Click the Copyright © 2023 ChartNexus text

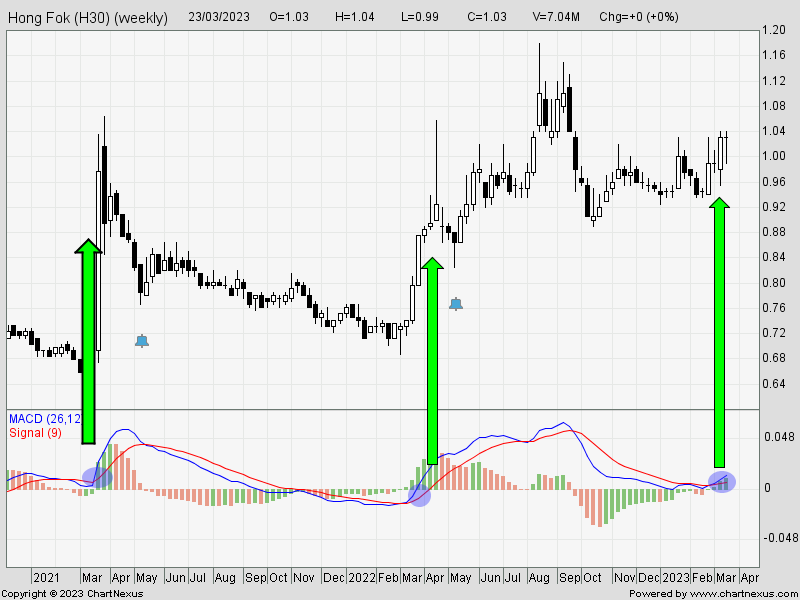click(72, 594)
